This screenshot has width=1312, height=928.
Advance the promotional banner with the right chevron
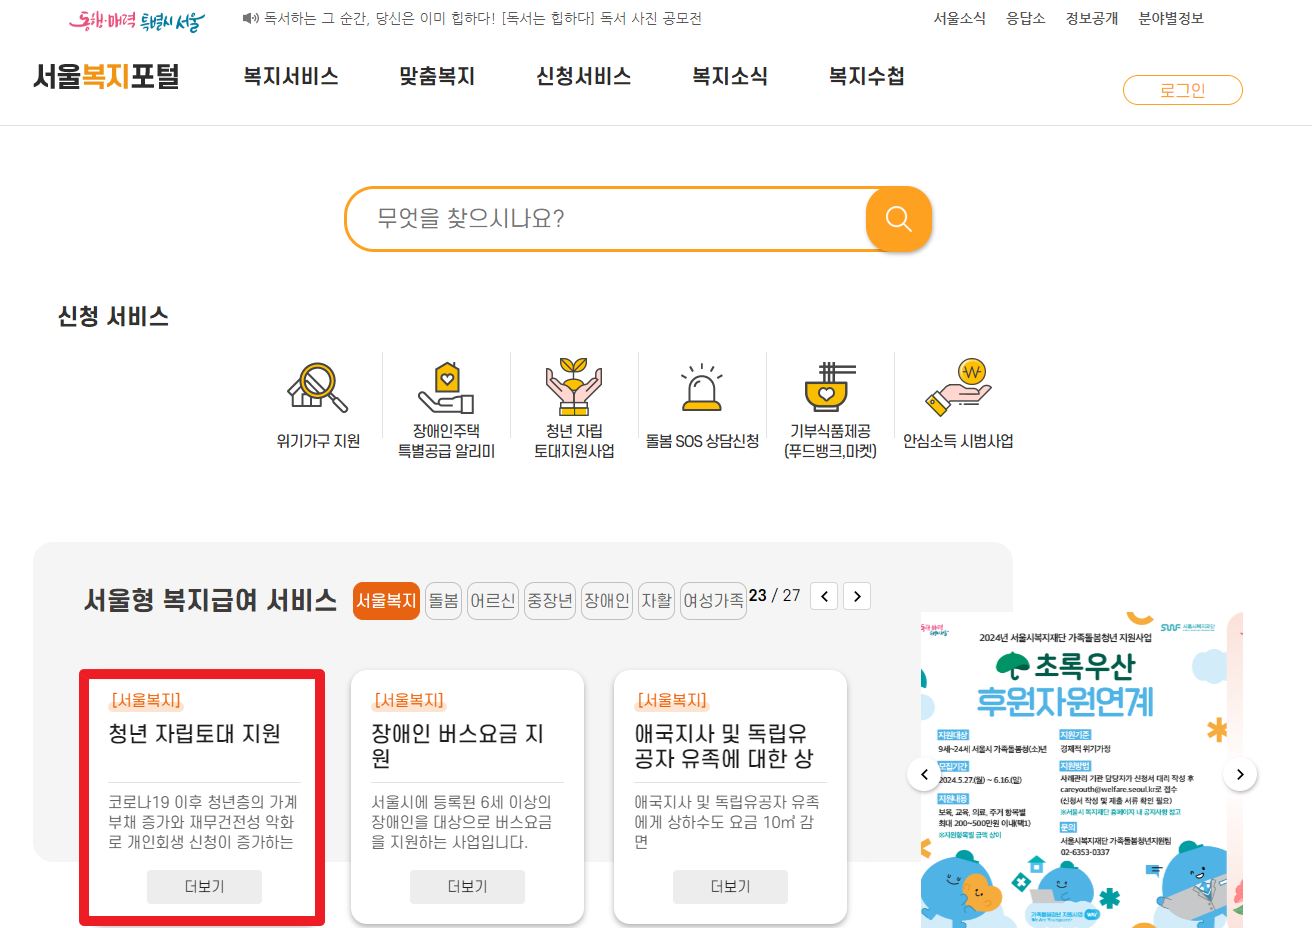click(x=1239, y=773)
